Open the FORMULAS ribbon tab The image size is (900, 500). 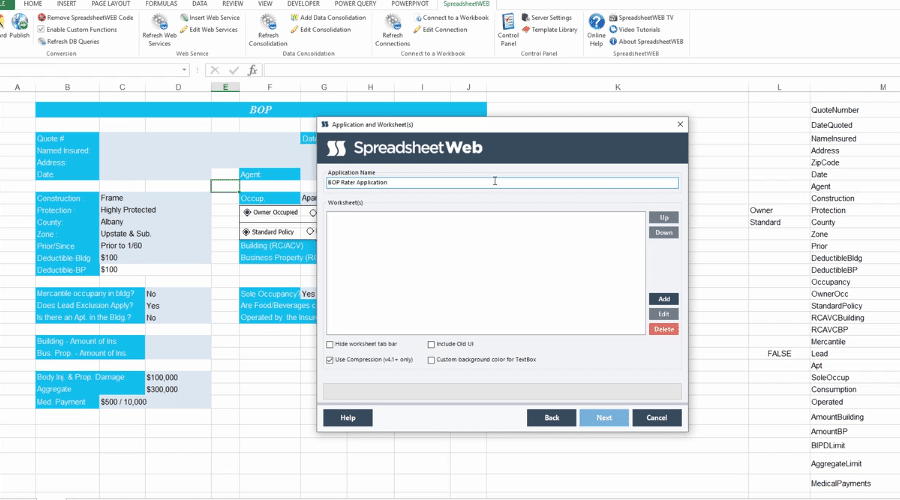161,4
